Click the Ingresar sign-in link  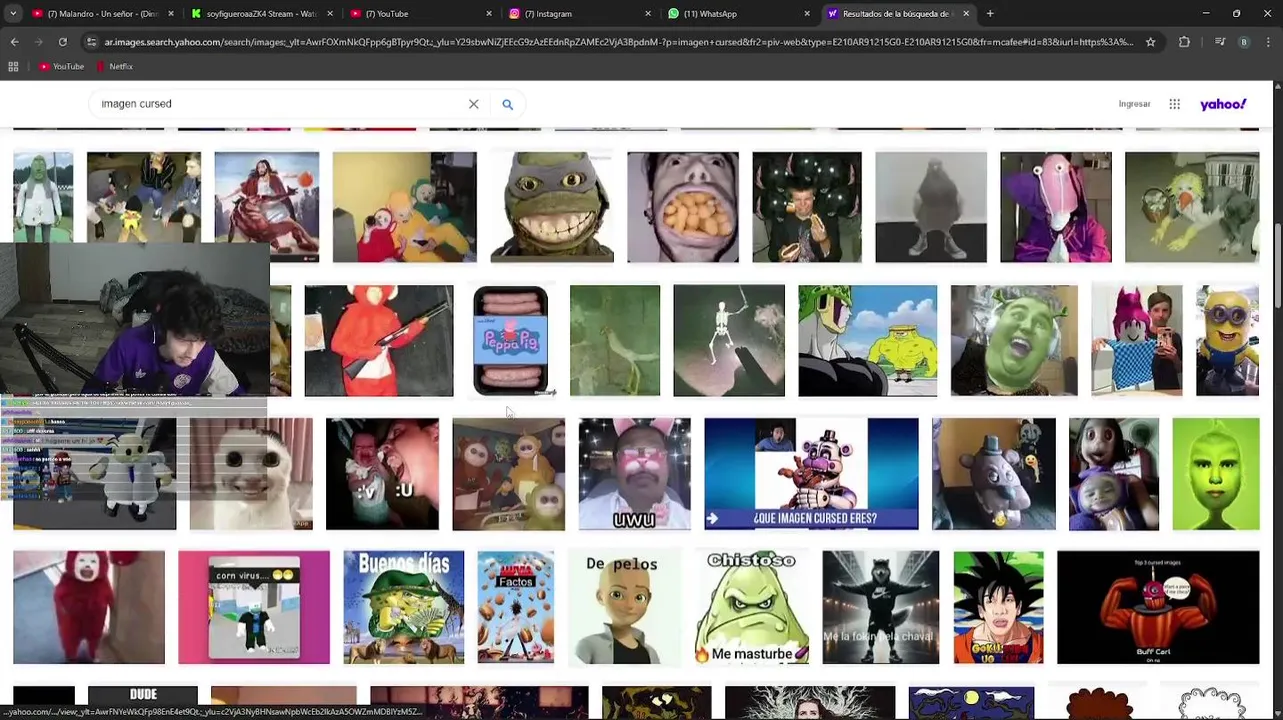click(x=1134, y=104)
